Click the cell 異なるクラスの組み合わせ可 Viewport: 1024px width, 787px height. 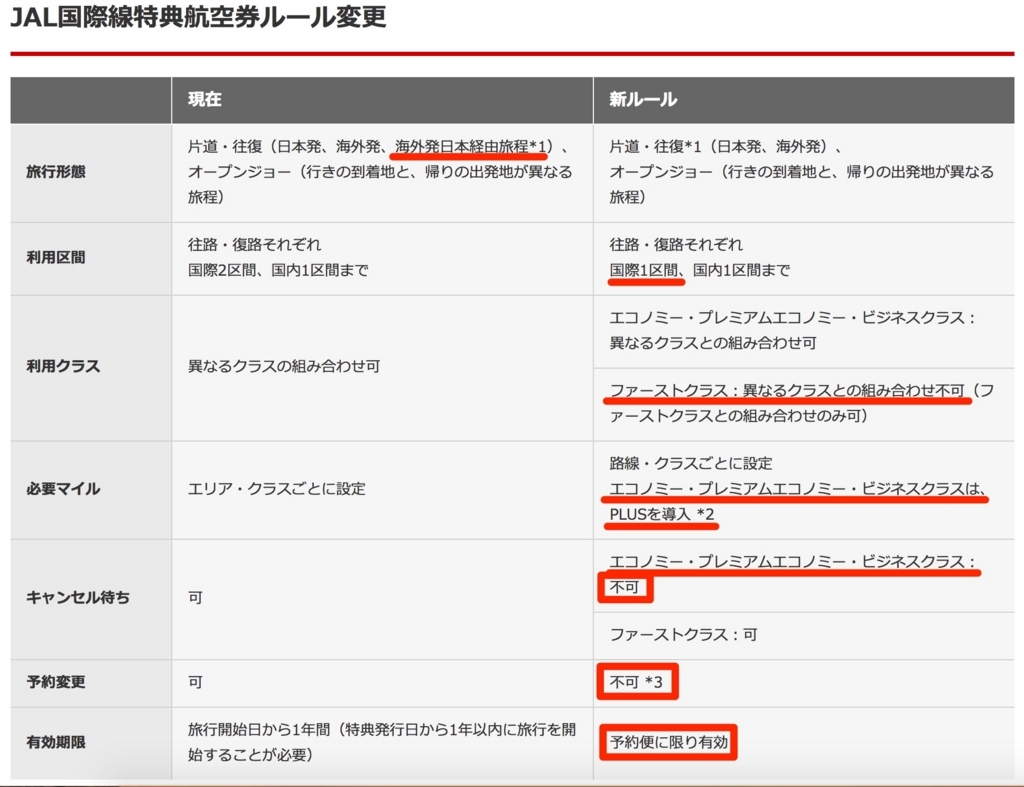284,366
